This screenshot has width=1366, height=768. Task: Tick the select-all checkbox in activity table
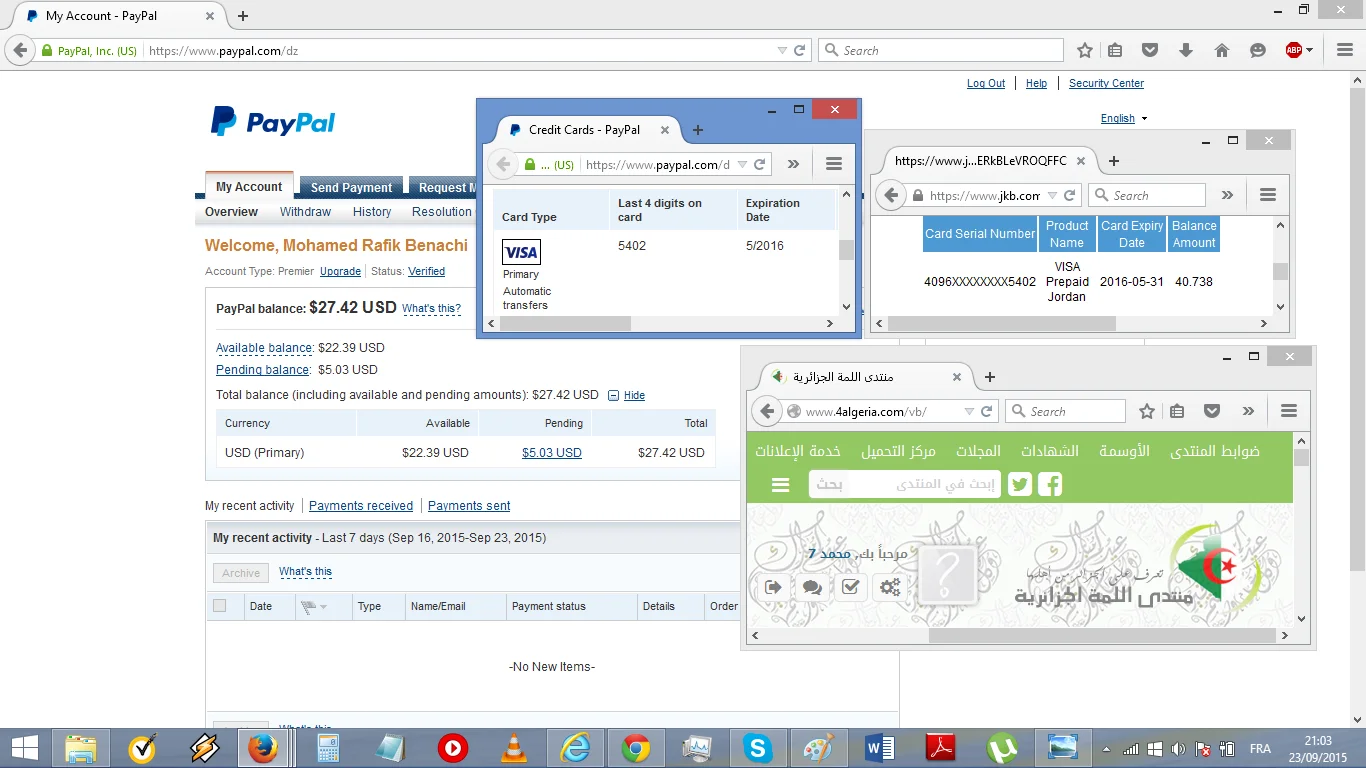point(220,606)
